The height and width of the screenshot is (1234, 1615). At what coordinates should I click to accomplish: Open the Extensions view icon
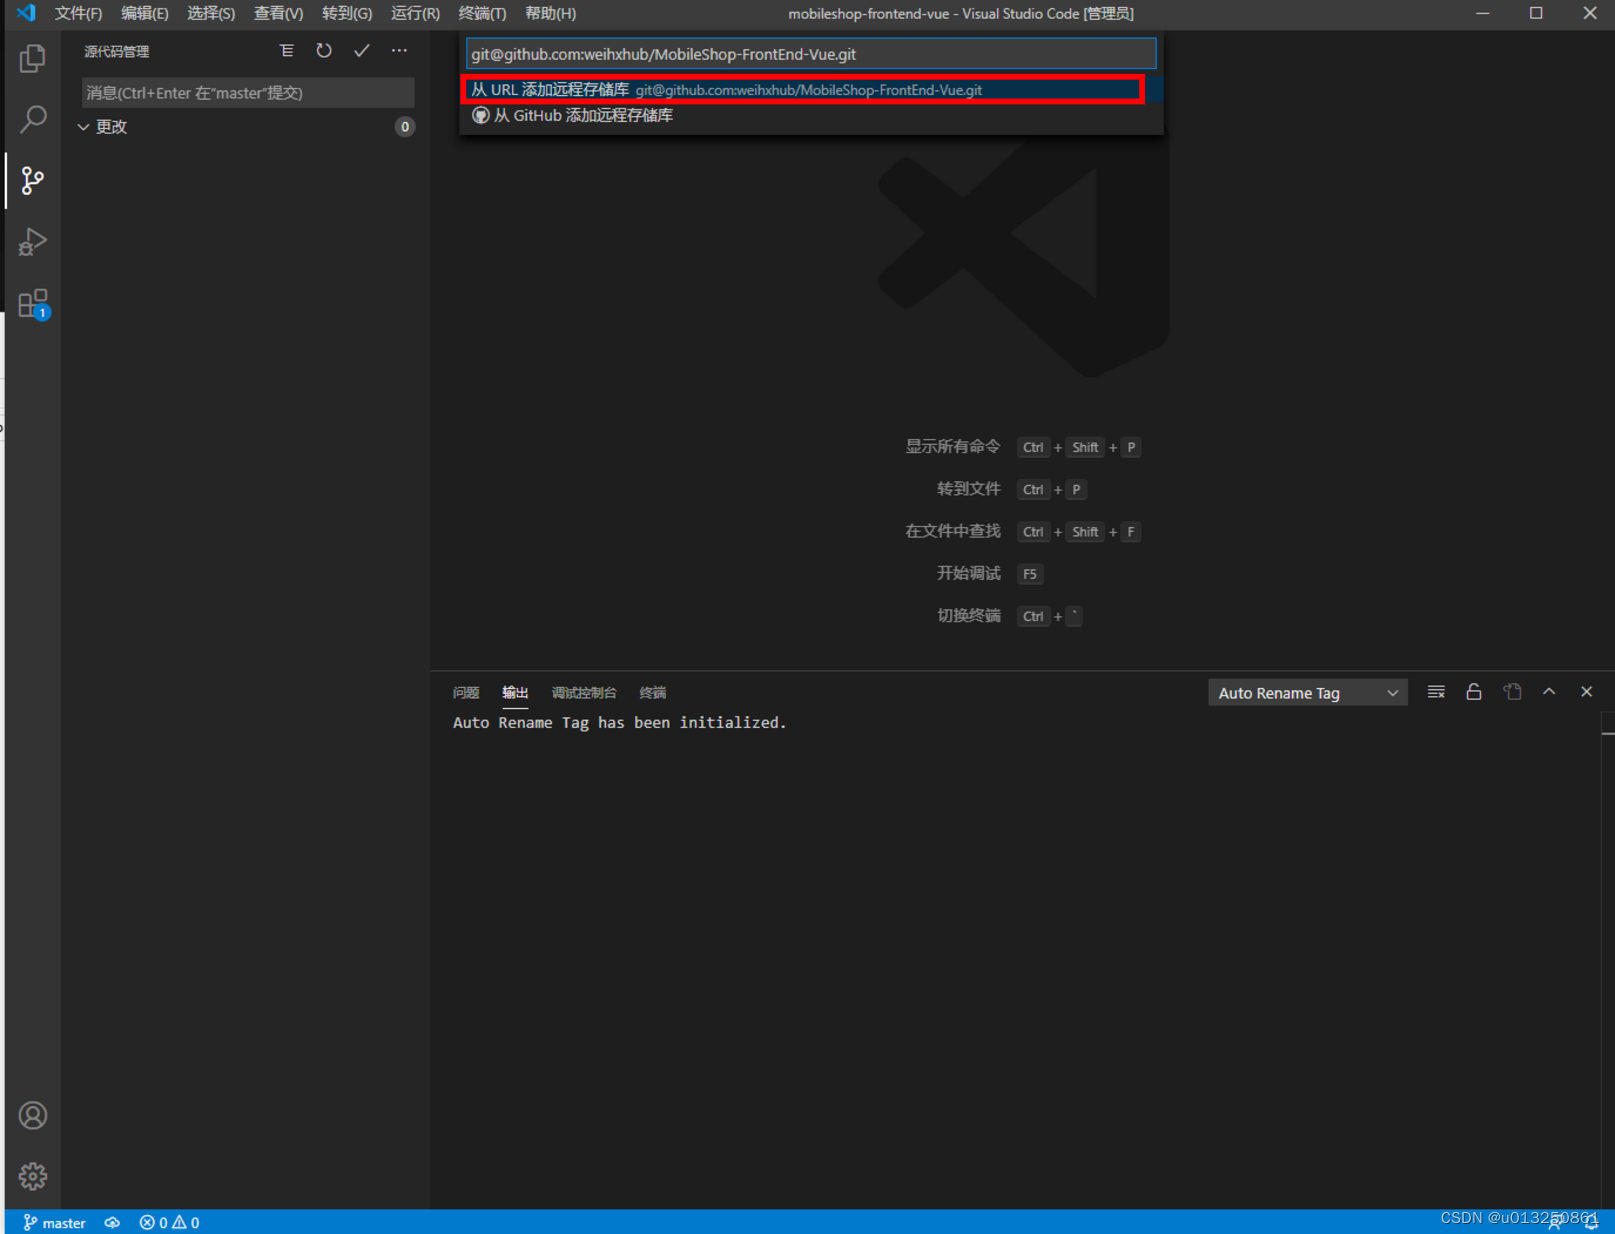(x=32, y=303)
